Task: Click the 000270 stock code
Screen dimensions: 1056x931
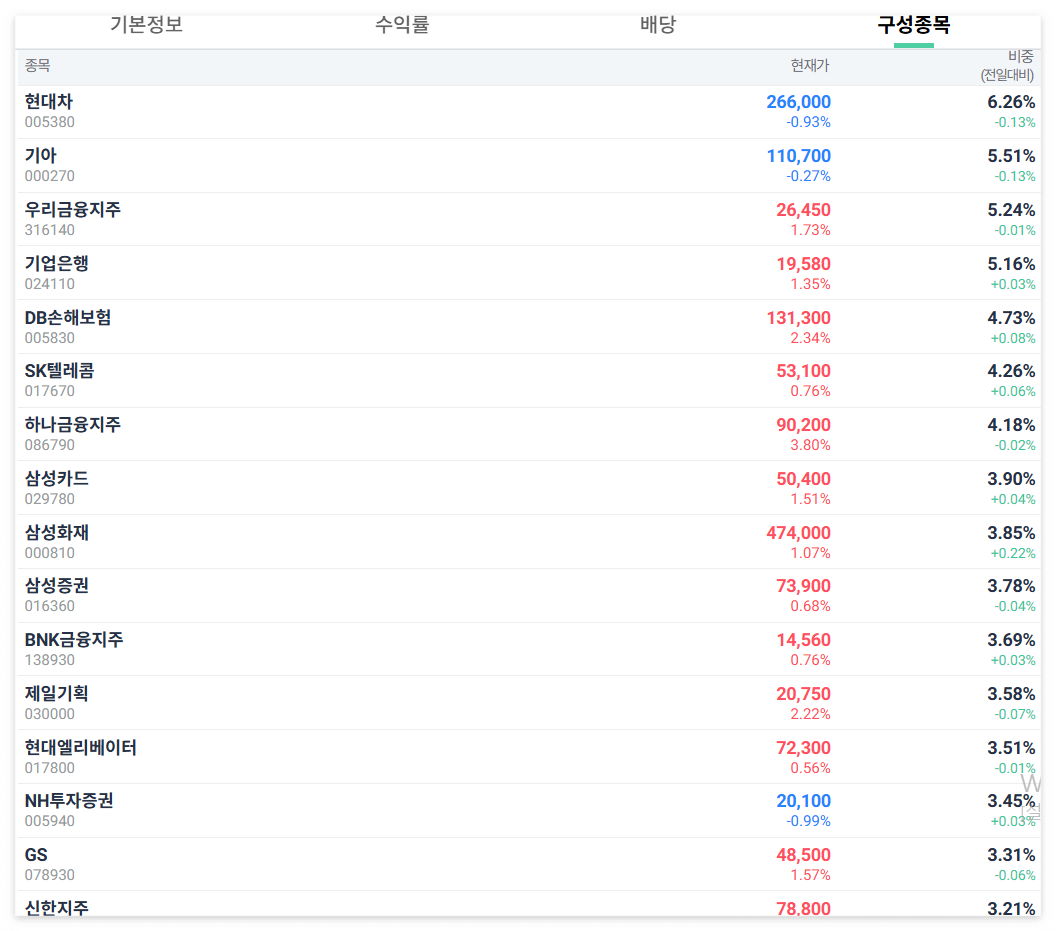Action: click(x=50, y=176)
